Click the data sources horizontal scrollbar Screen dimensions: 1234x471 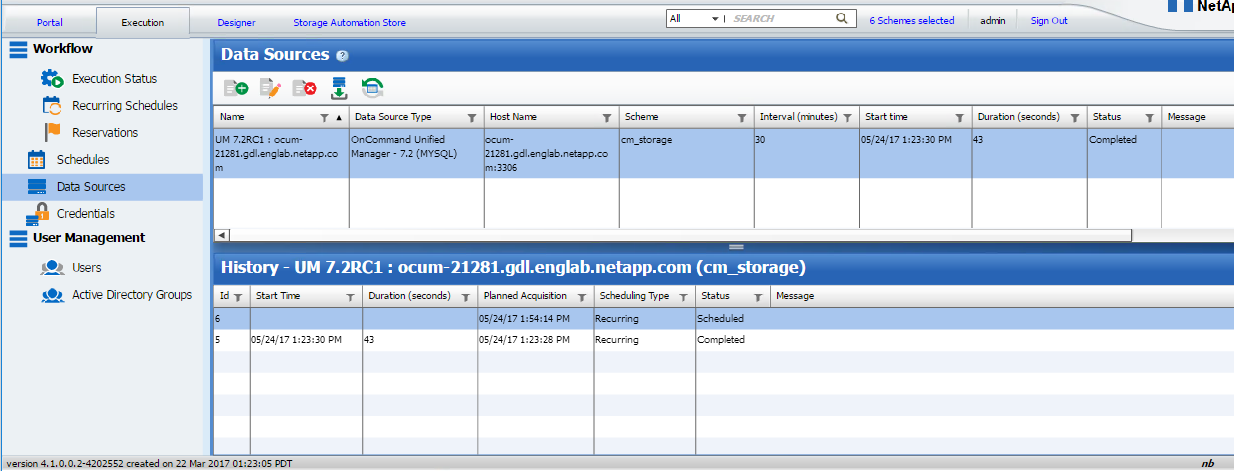pos(679,235)
